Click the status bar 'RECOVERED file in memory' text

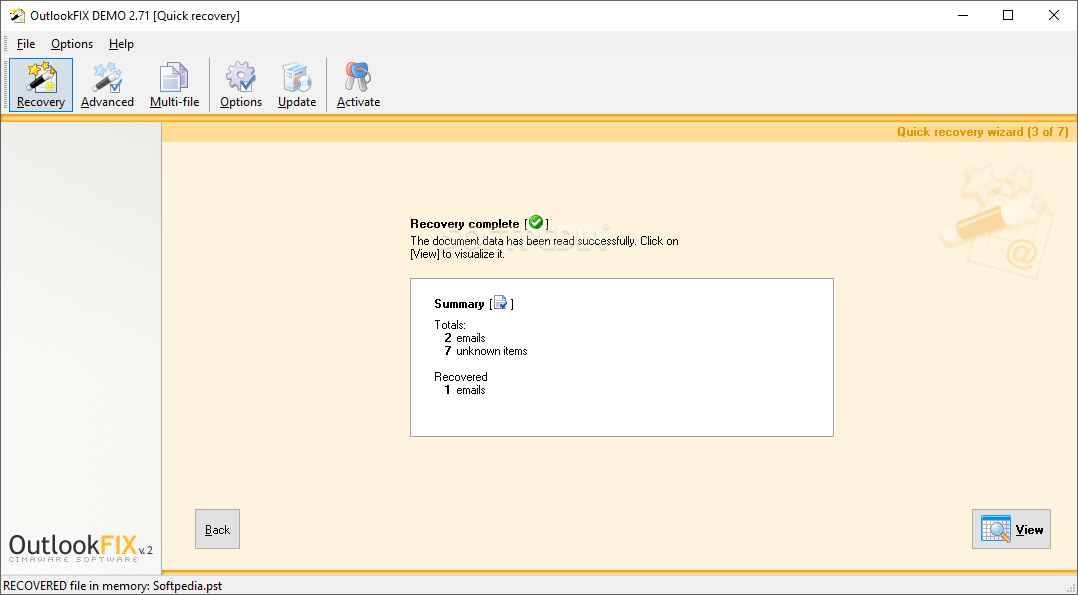click(x=113, y=586)
